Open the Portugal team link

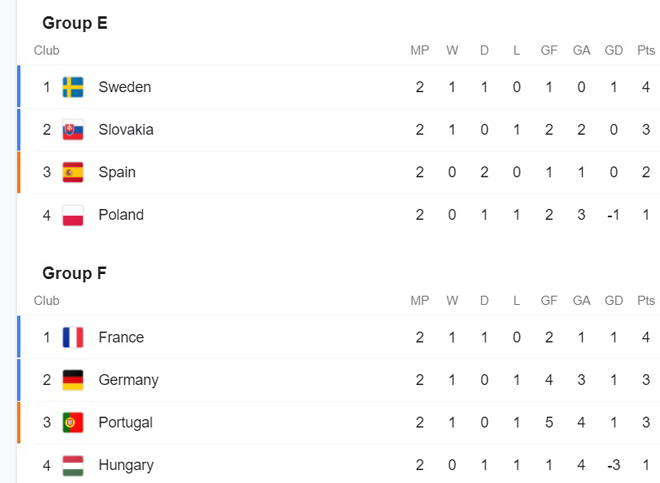coord(126,422)
